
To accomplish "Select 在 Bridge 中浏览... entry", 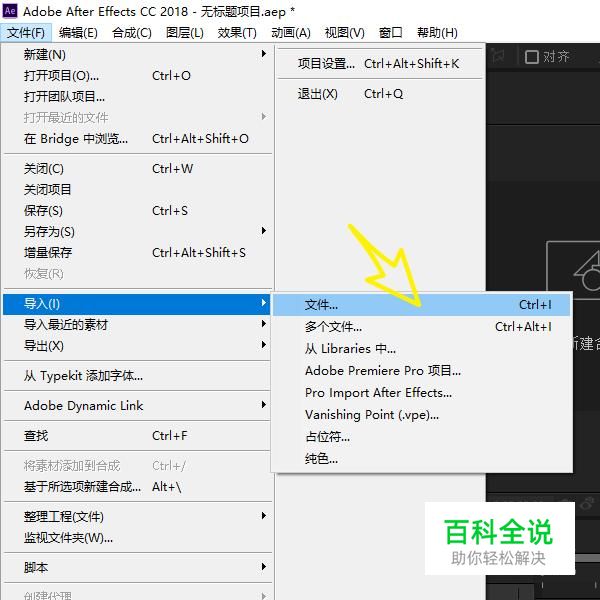I will click(138, 139).
